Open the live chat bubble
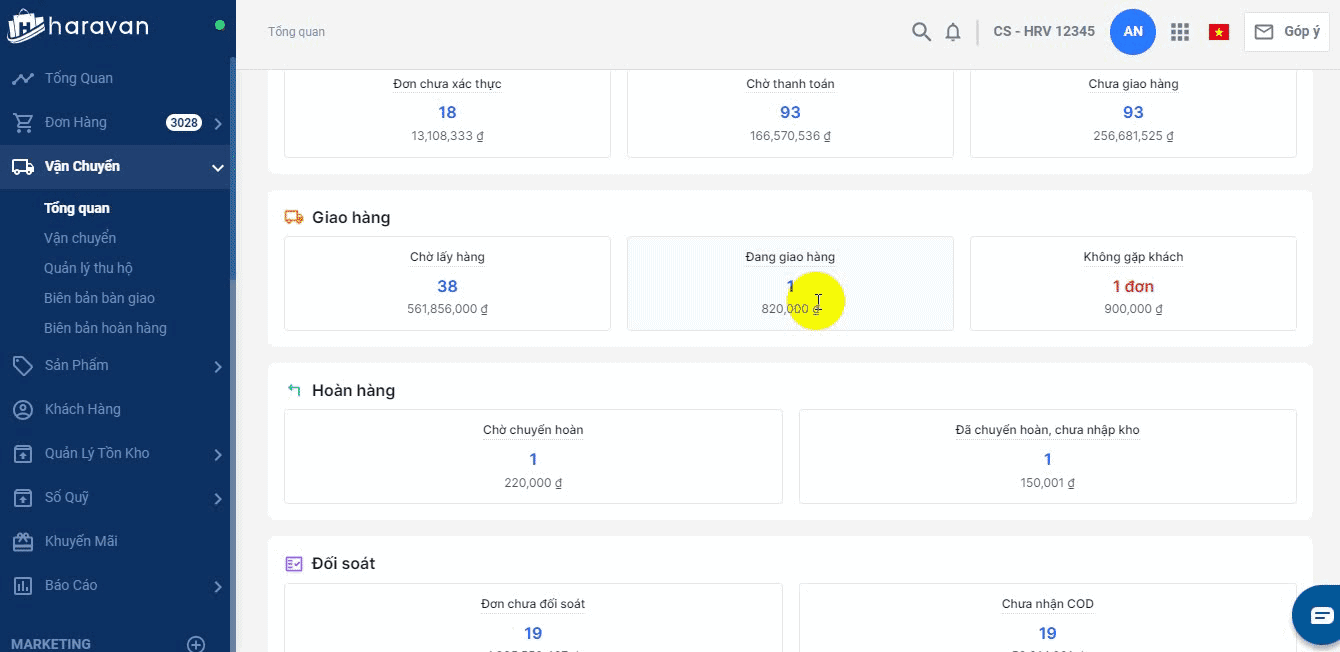The height and width of the screenshot is (652, 1340). 1320,615
